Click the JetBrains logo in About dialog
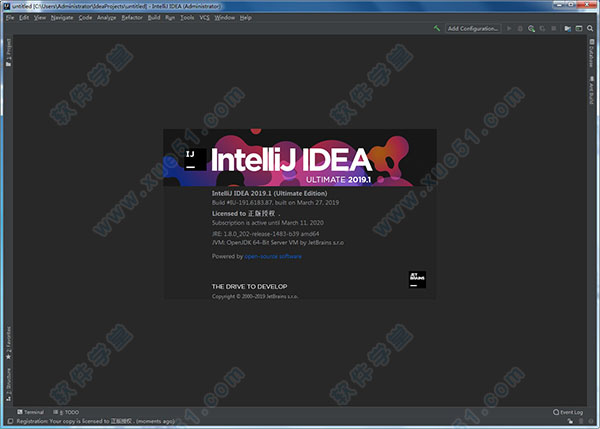This screenshot has height=429, width=600. (417, 279)
